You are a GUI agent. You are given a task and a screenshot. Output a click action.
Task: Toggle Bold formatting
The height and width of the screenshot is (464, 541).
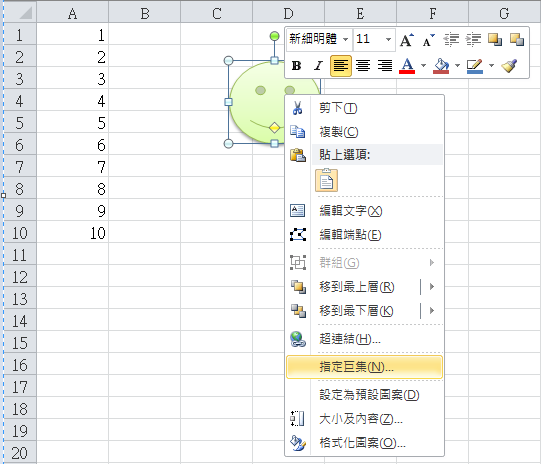click(x=296, y=66)
